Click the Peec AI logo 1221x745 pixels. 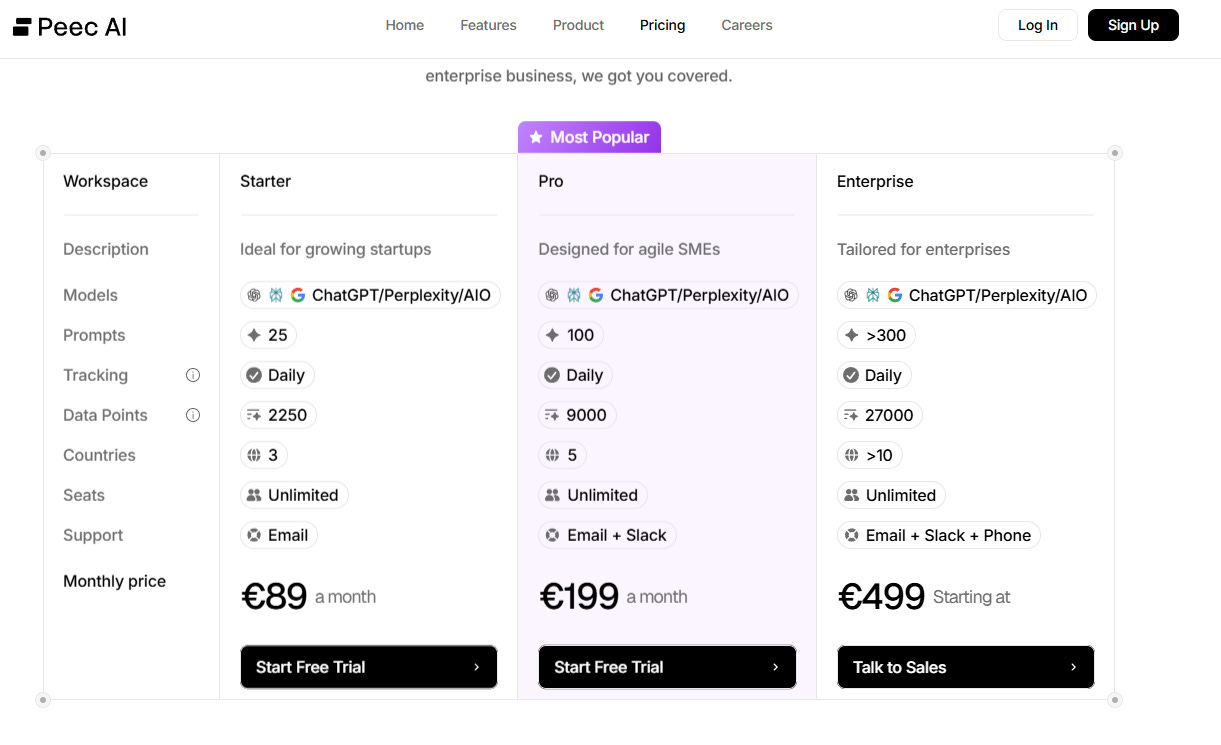click(x=70, y=26)
